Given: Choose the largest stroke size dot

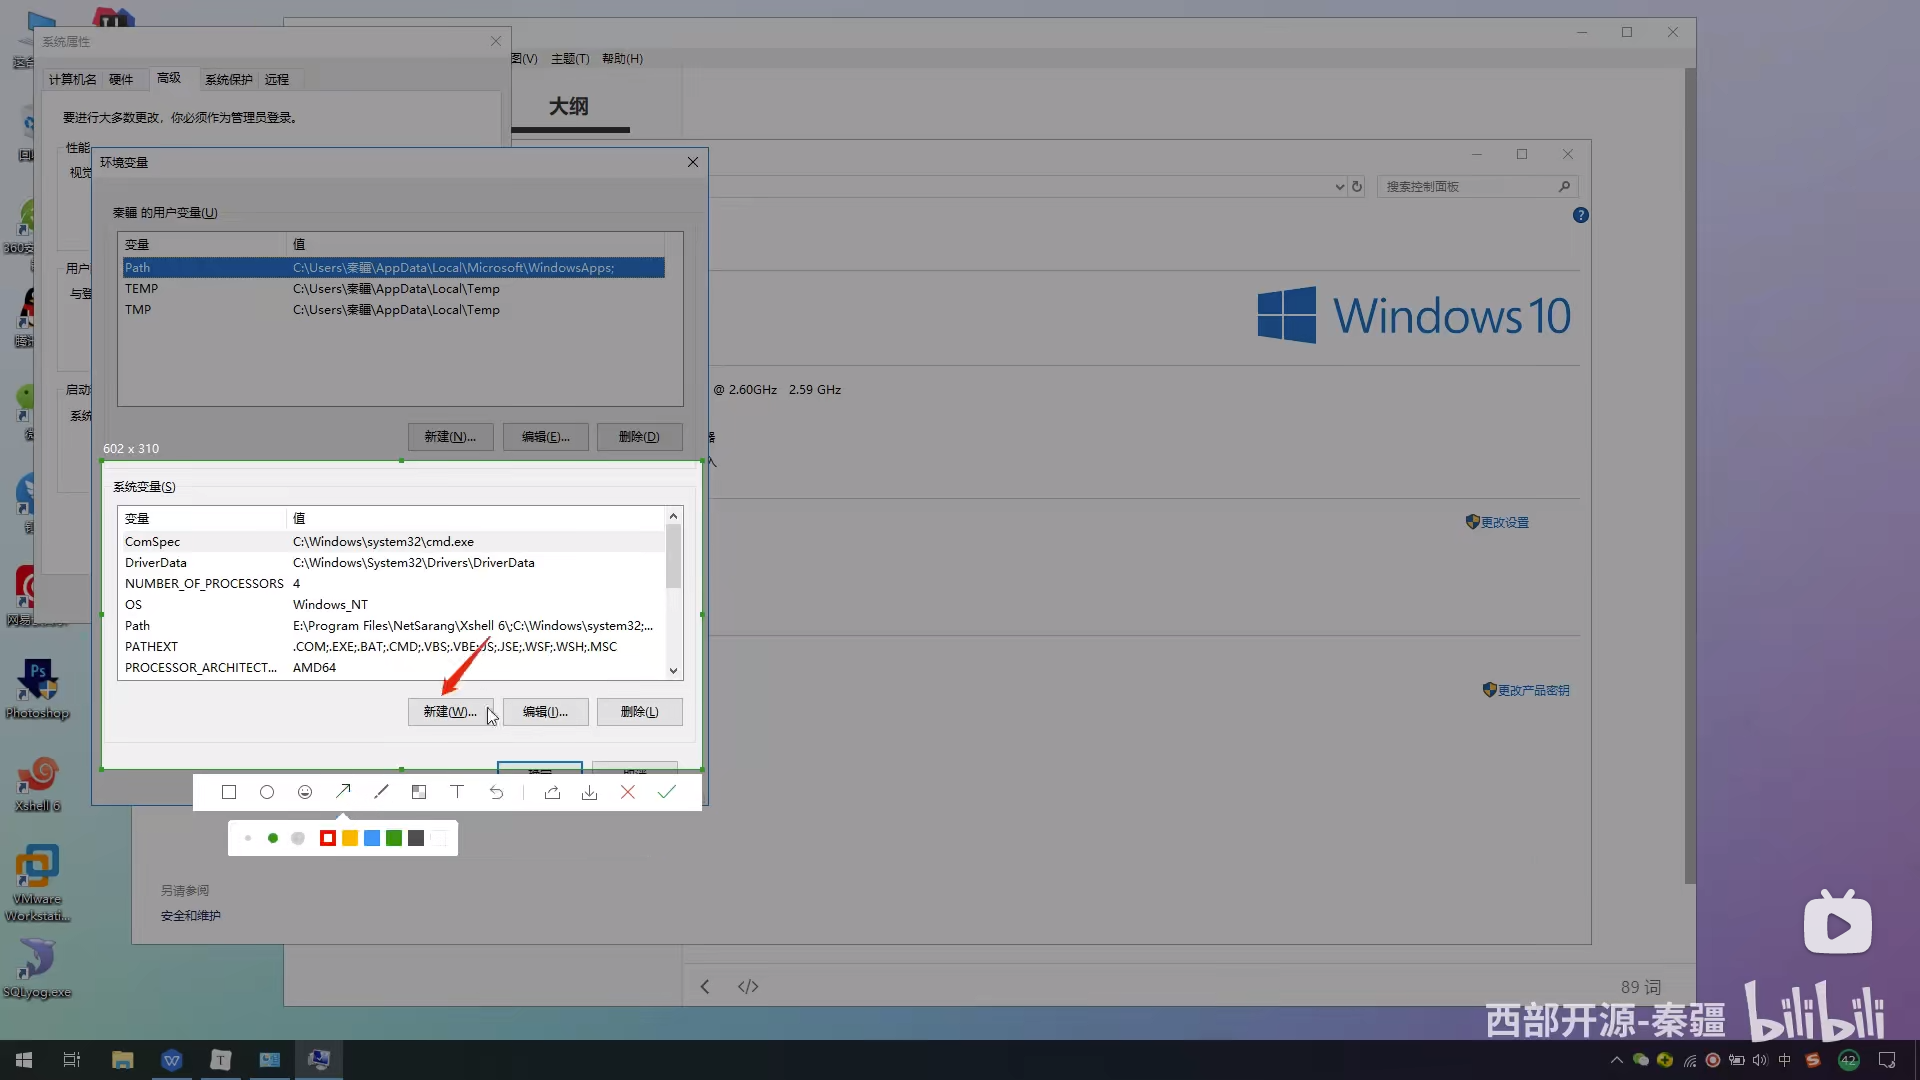Looking at the screenshot, I should point(298,838).
